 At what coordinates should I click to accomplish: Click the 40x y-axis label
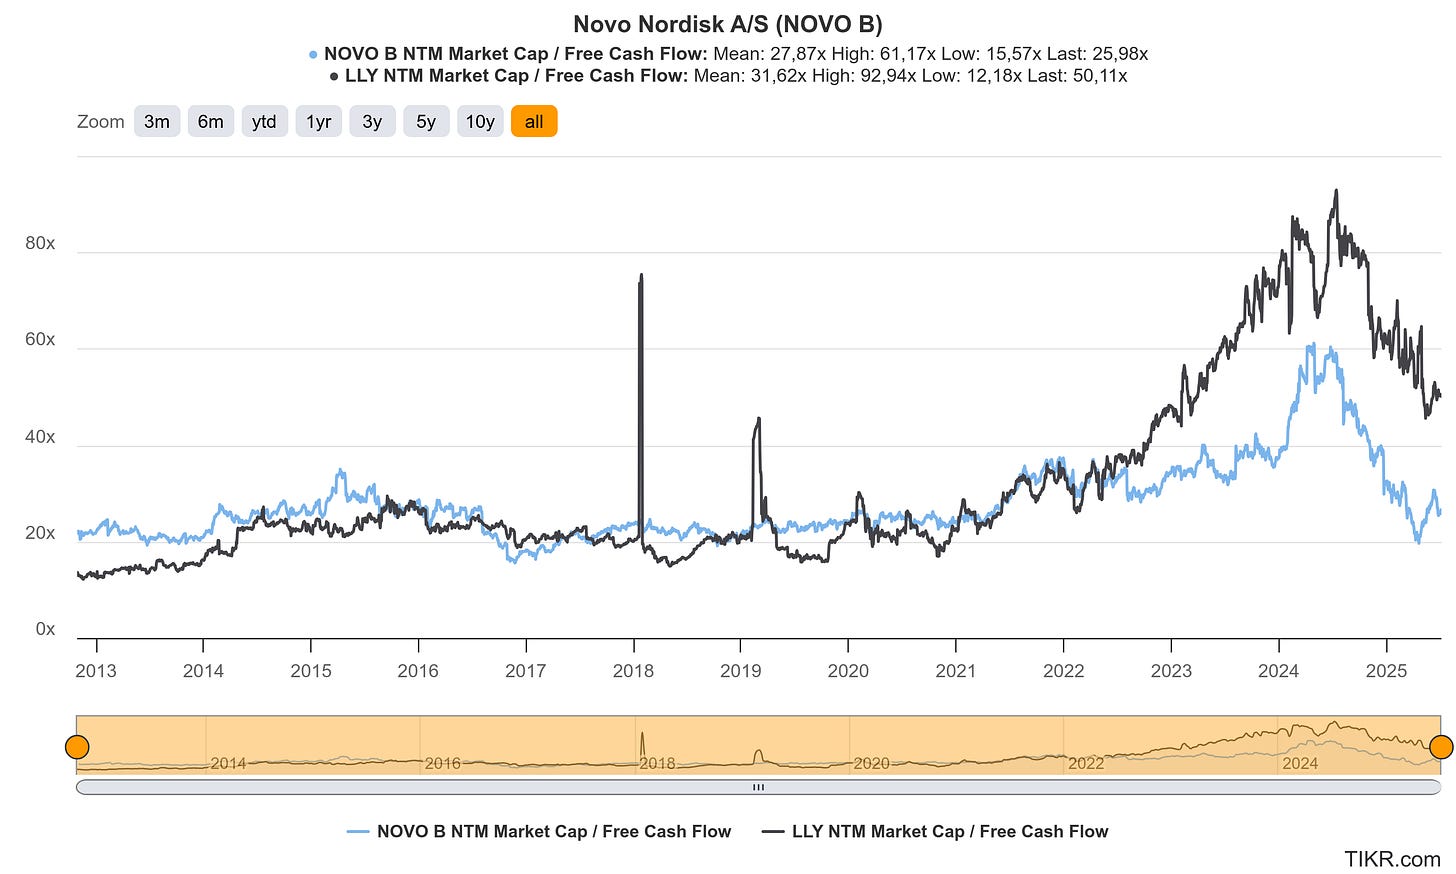40,438
